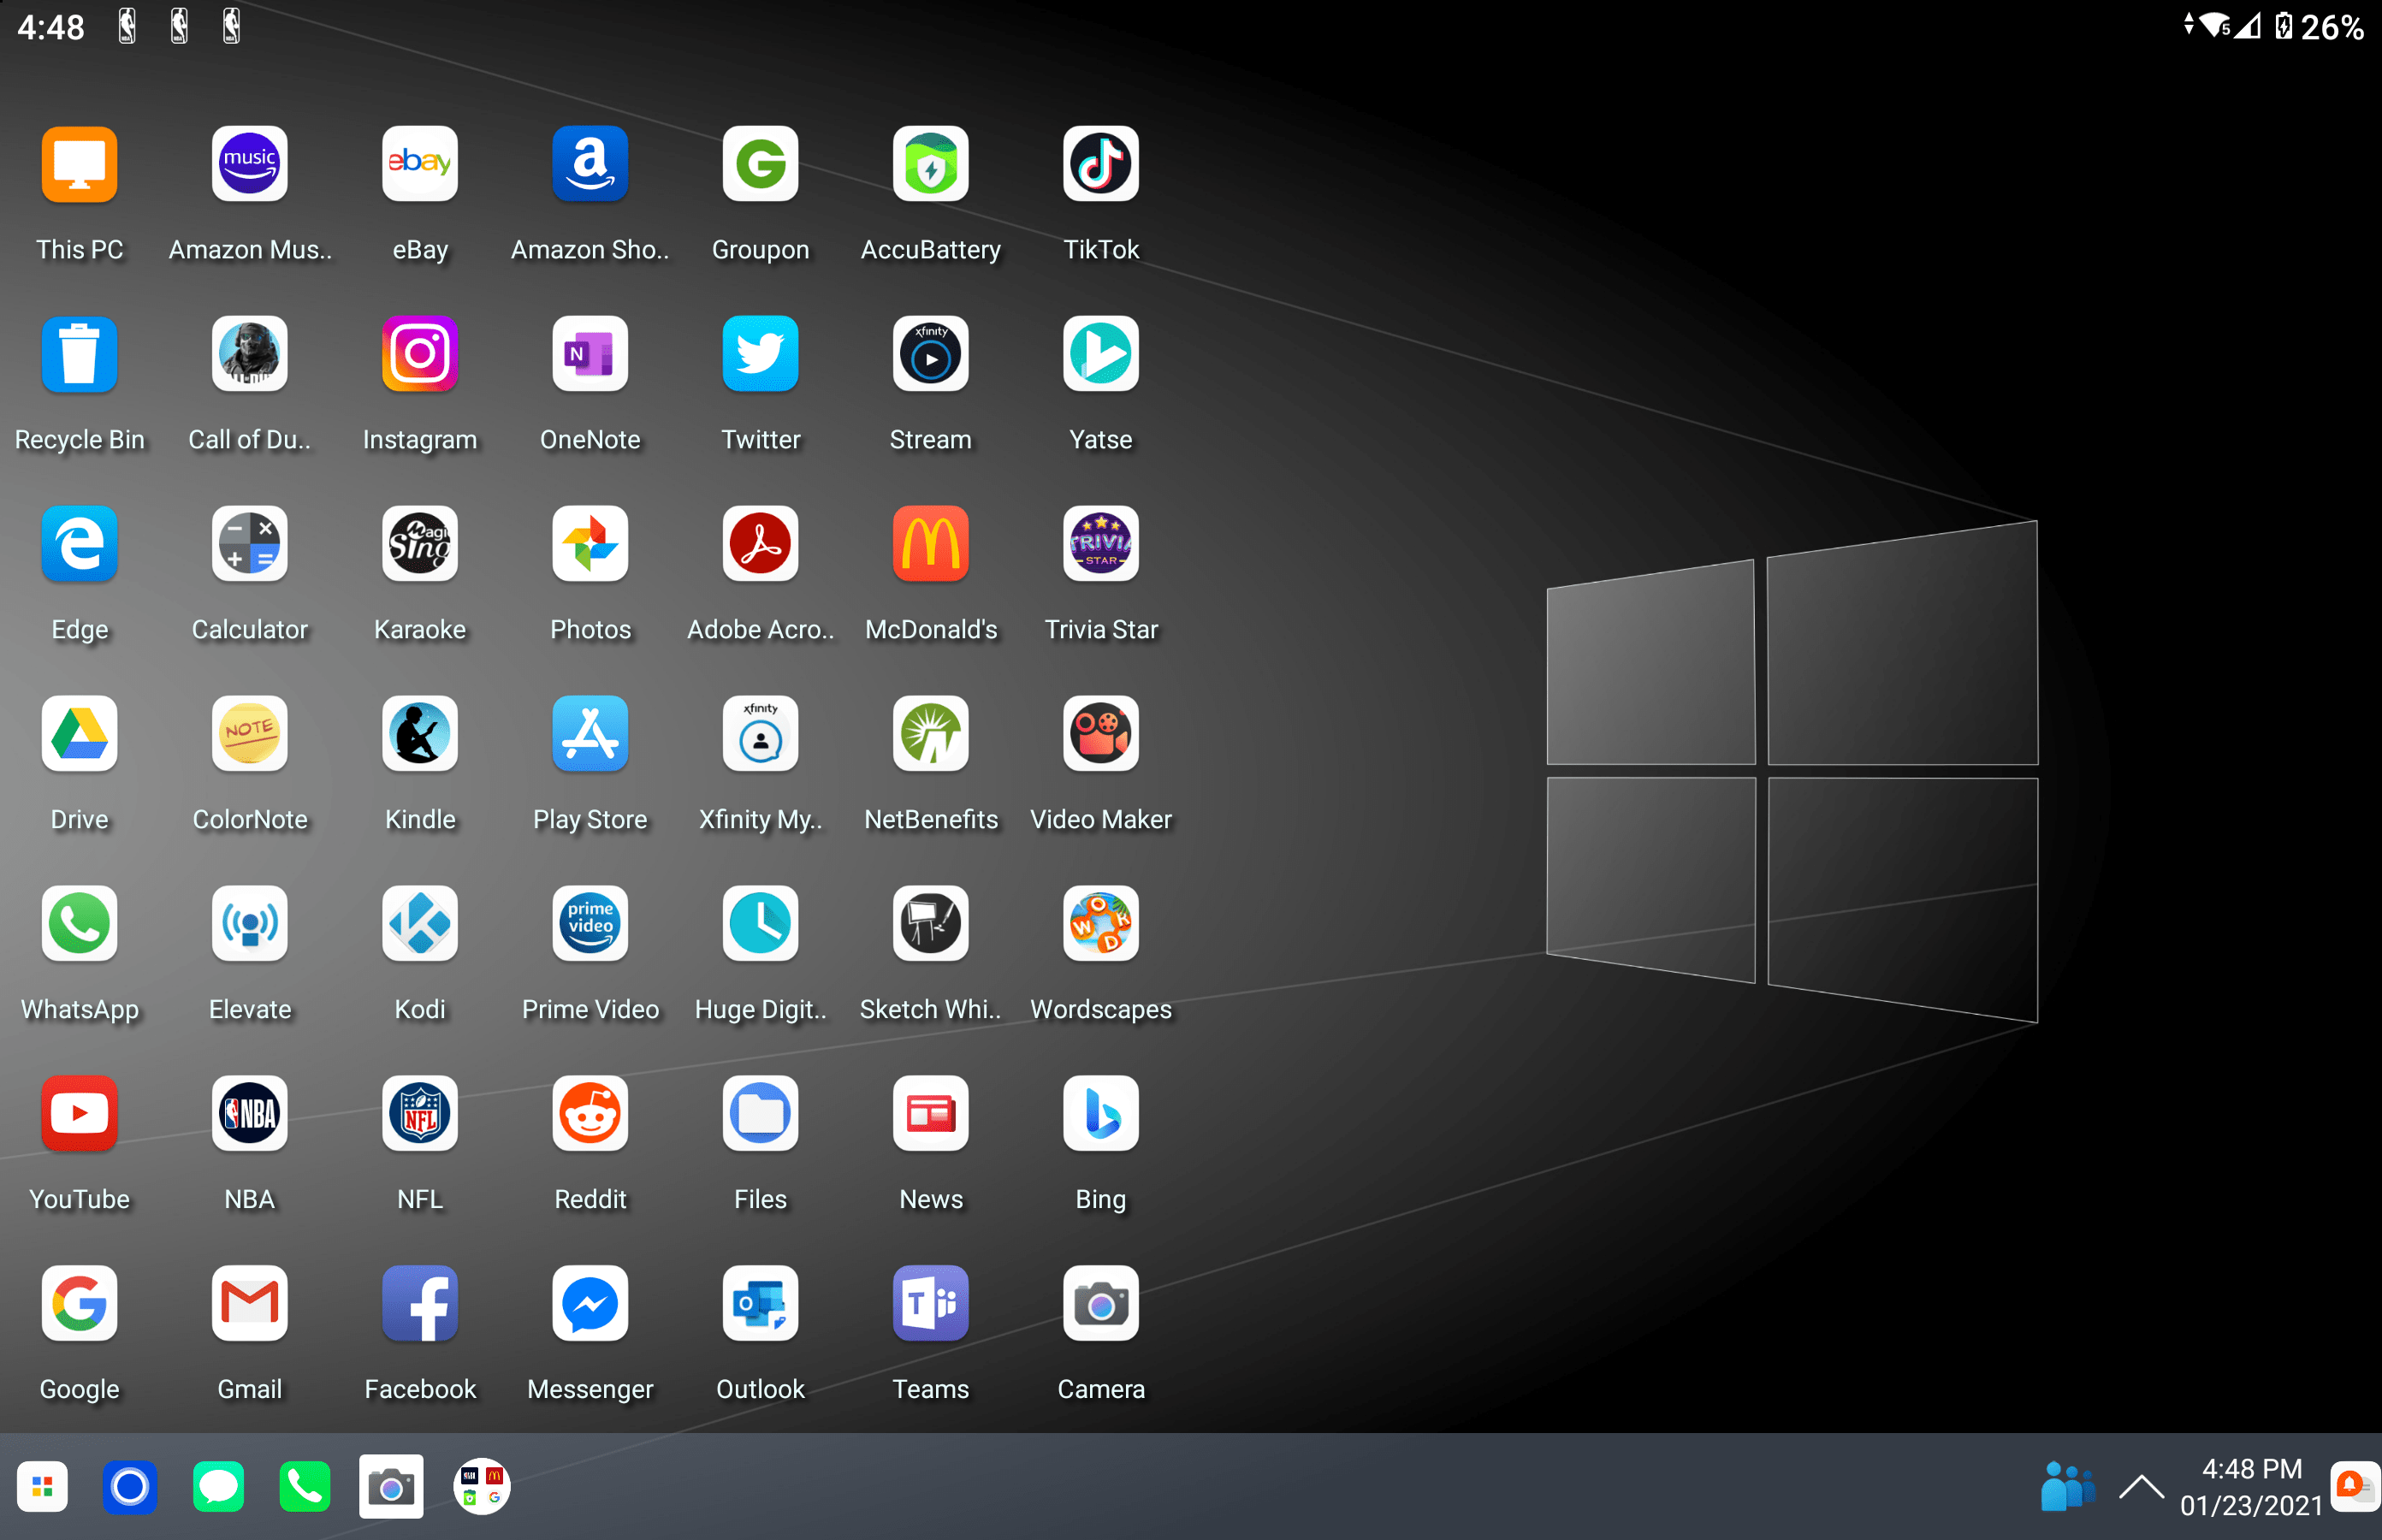Screen dimensions: 2382x1540
Task: Open the Recycle Bin
Action: pos(80,353)
